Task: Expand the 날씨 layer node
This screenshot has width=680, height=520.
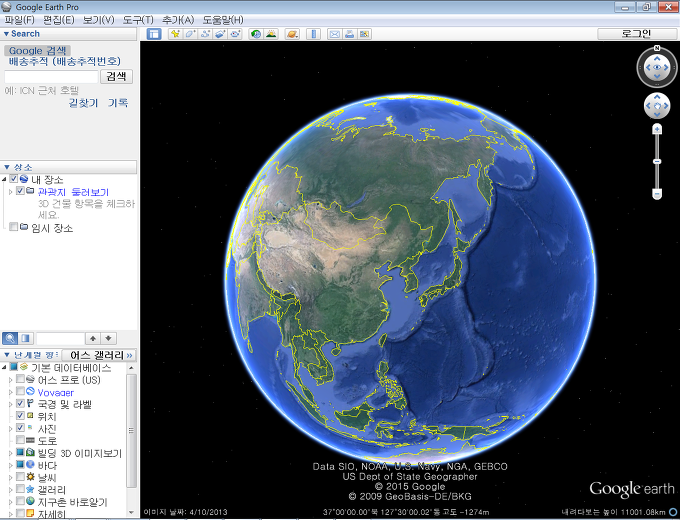Action: (11, 477)
